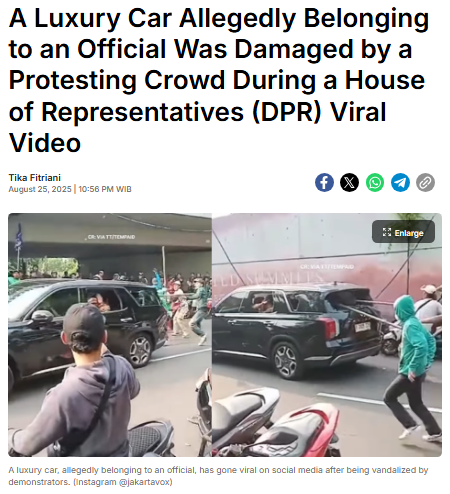Click the August 25, 2025 publish date
The image size is (450, 494).
click(x=40, y=189)
